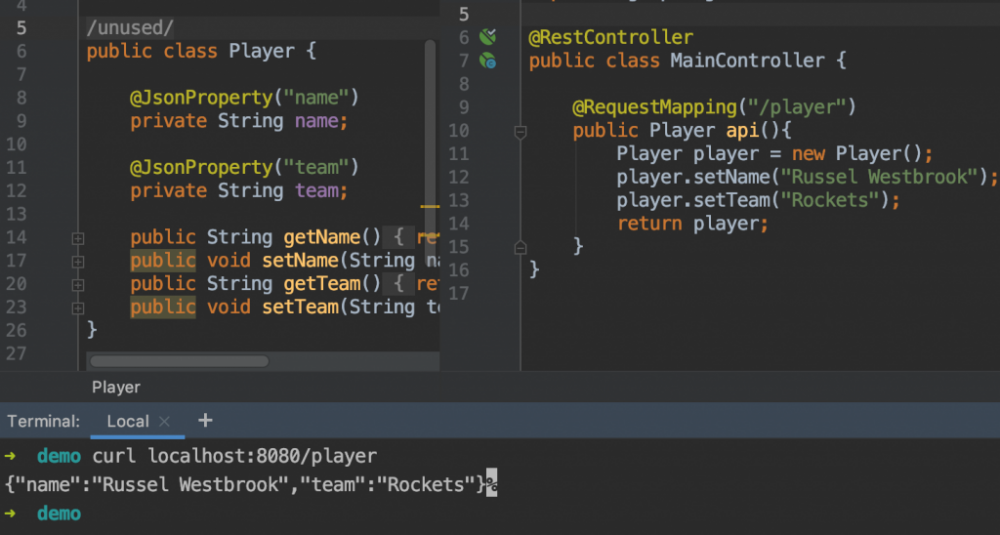Expand the folded setName method
1000x535 pixels.
[78, 261]
